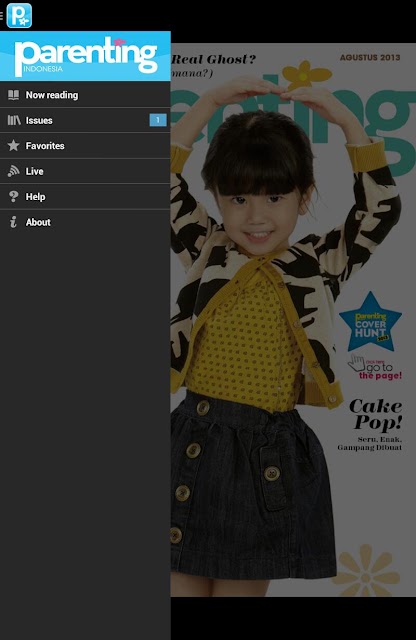
Task: Click the Live feed signal icon
Action: (x=13, y=171)
